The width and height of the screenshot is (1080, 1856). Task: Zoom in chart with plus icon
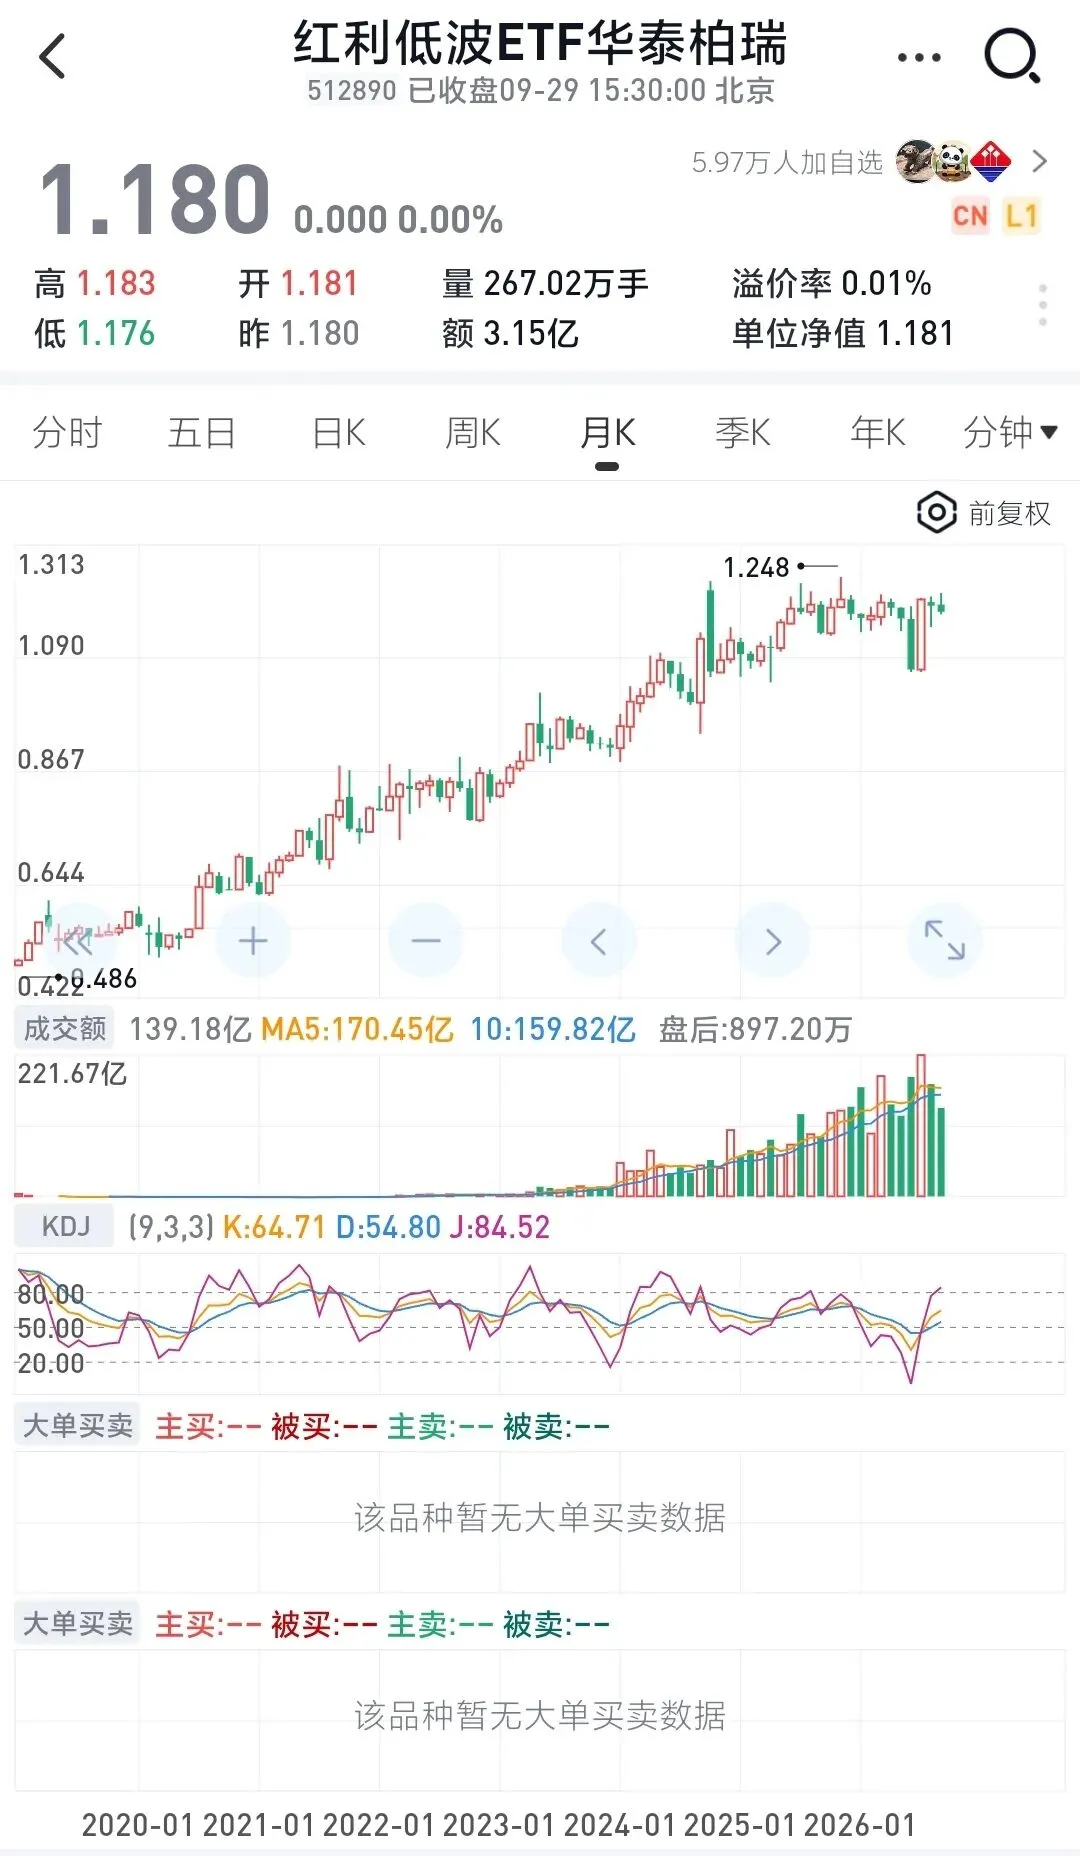click(x=253, y=941)
